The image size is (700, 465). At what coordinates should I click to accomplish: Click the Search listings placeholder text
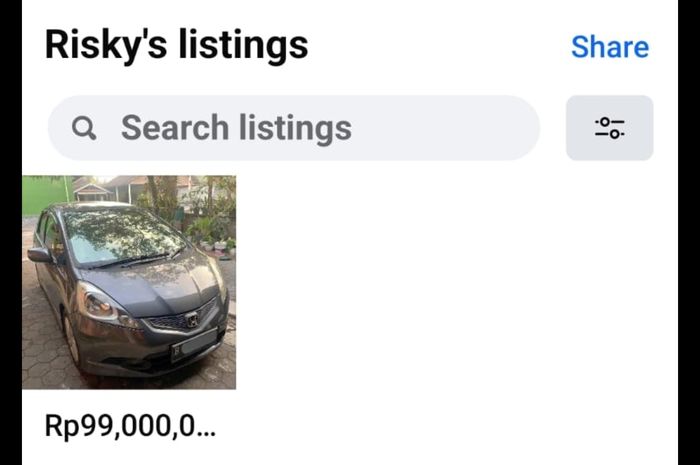(236, 128)
